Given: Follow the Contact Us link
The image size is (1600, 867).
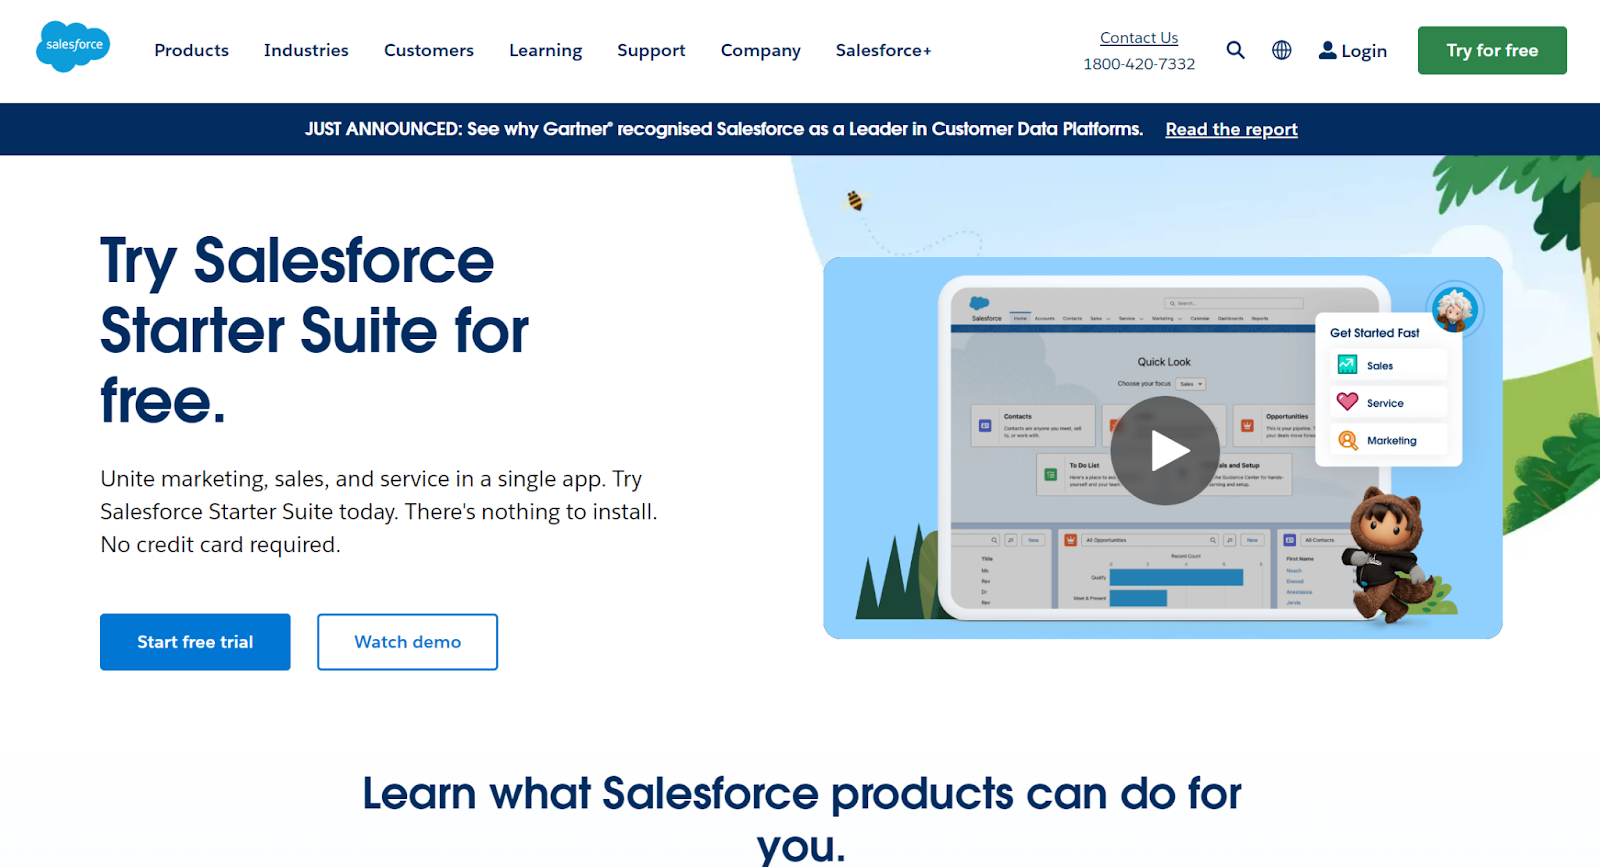Looking at the screenshot, I should [1139, 38].
